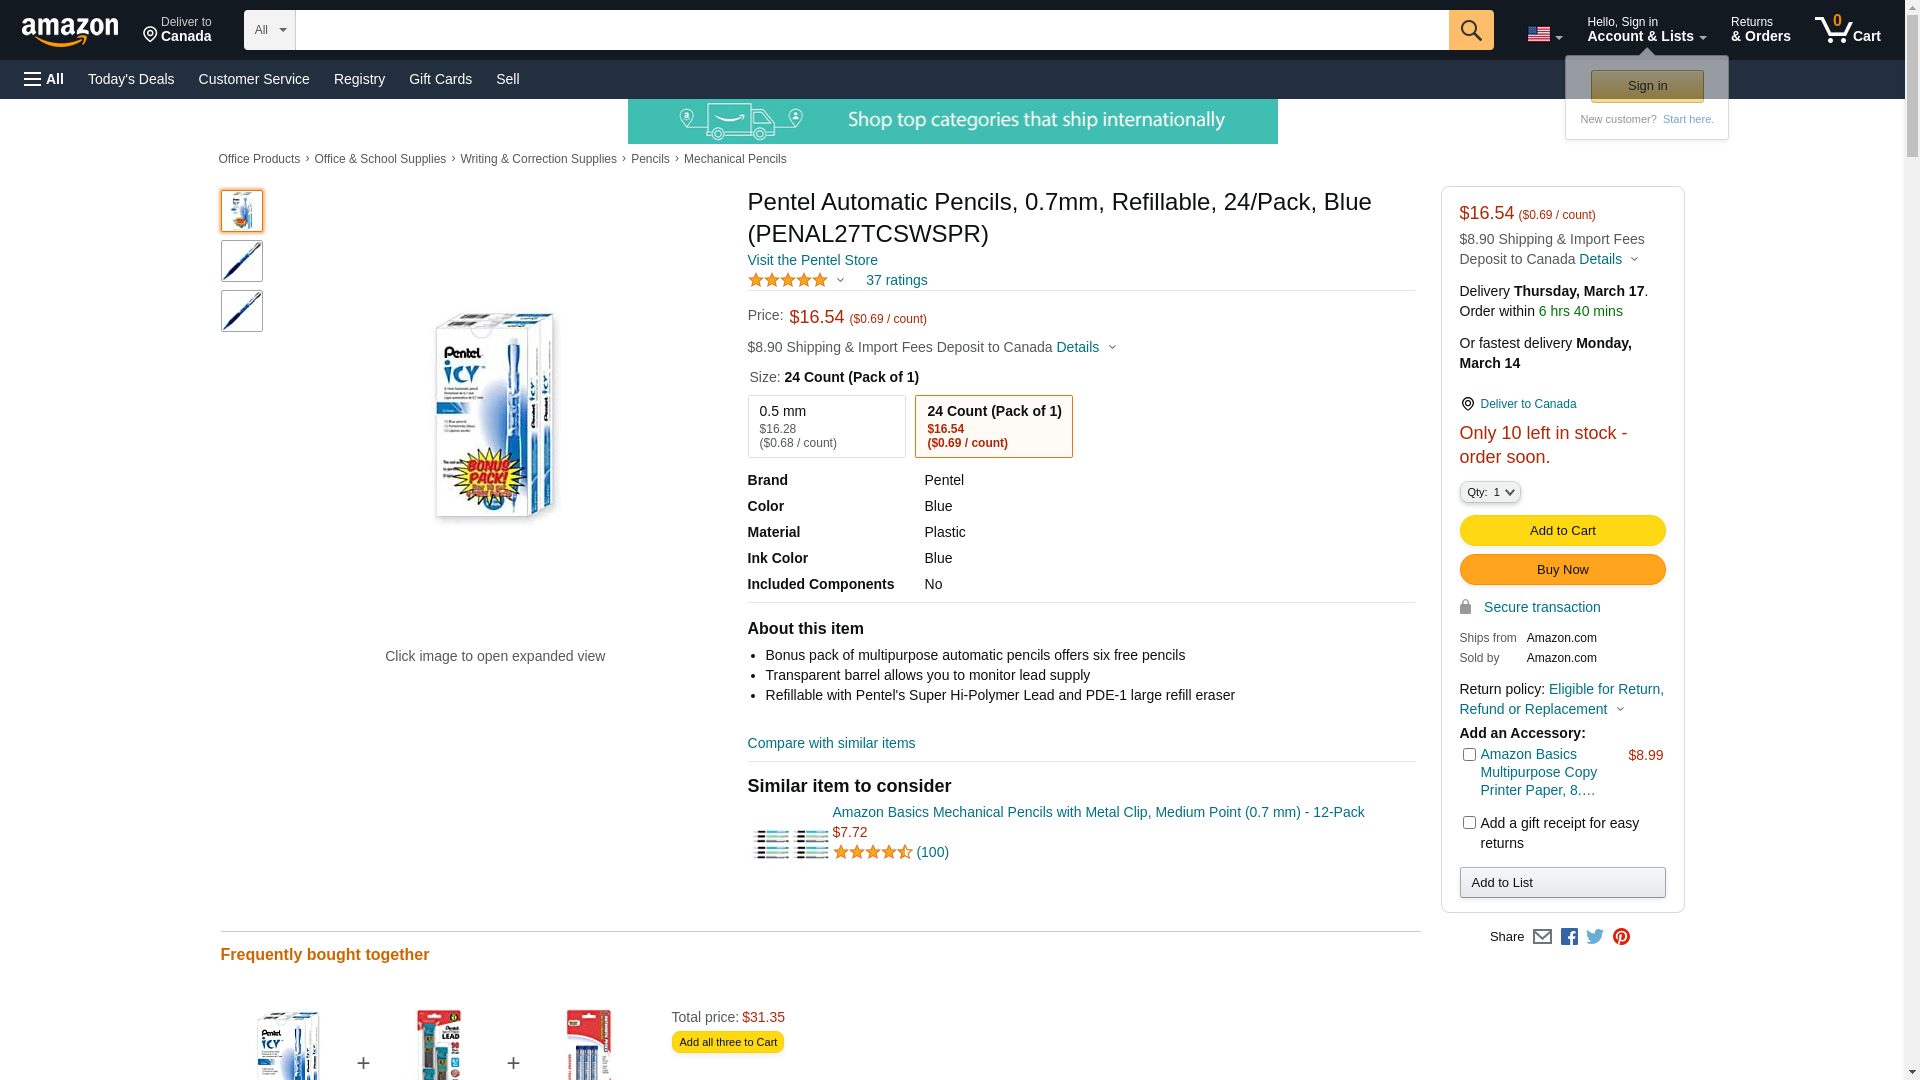The image size is (1920, 1080).
Task: Enable gift receipt for easy returns
Action: pos(1469,823)
